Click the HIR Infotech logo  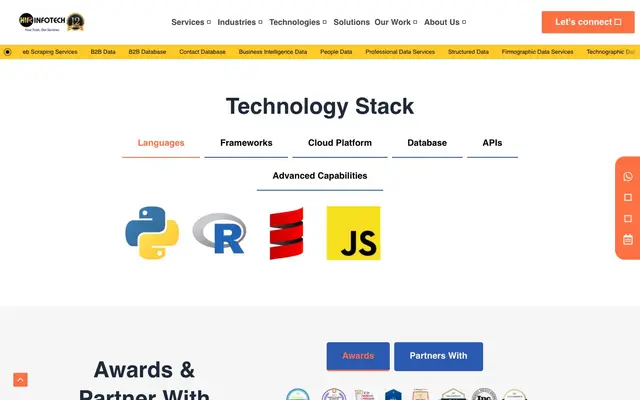(x=42, y=22)
